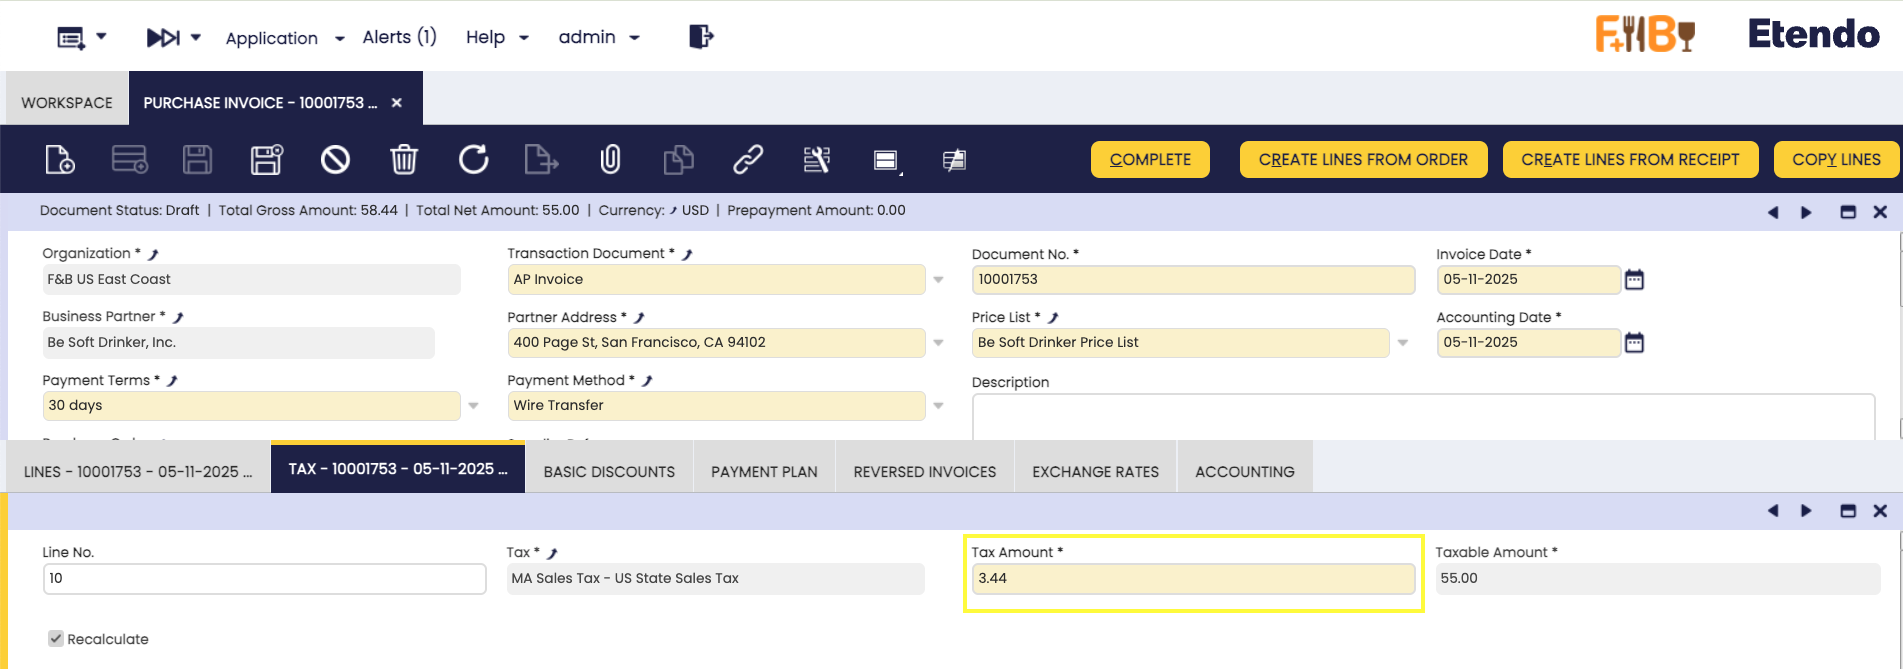1903x669 pixels.
Task: Open the Accounting tab
Action: (1244, 472)
